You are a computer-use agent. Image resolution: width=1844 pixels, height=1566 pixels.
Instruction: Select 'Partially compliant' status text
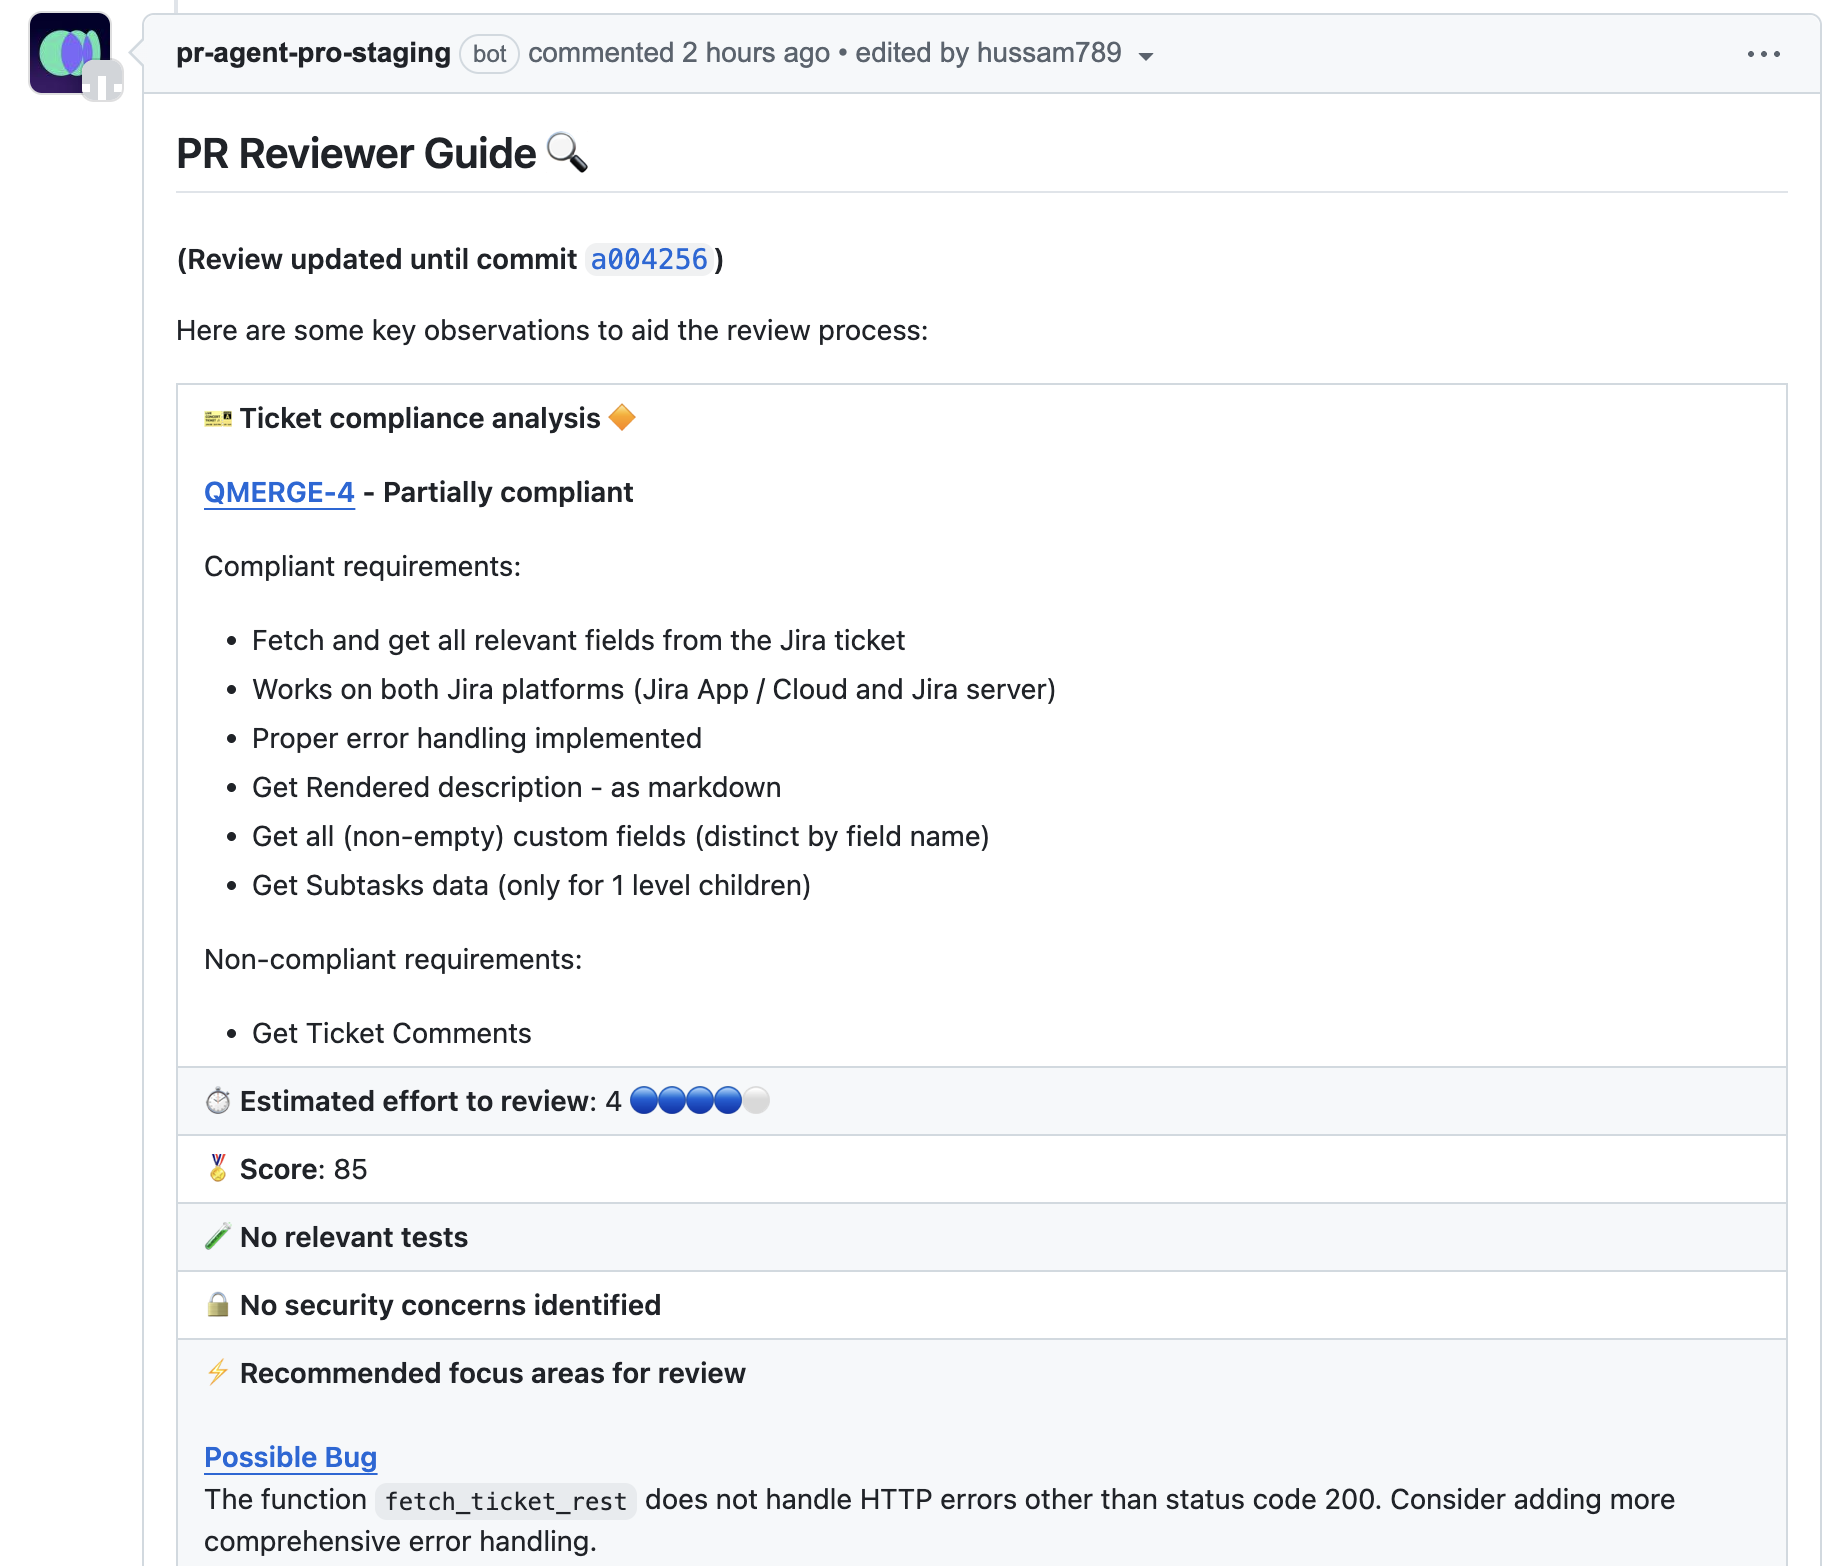tap(508, 493)
